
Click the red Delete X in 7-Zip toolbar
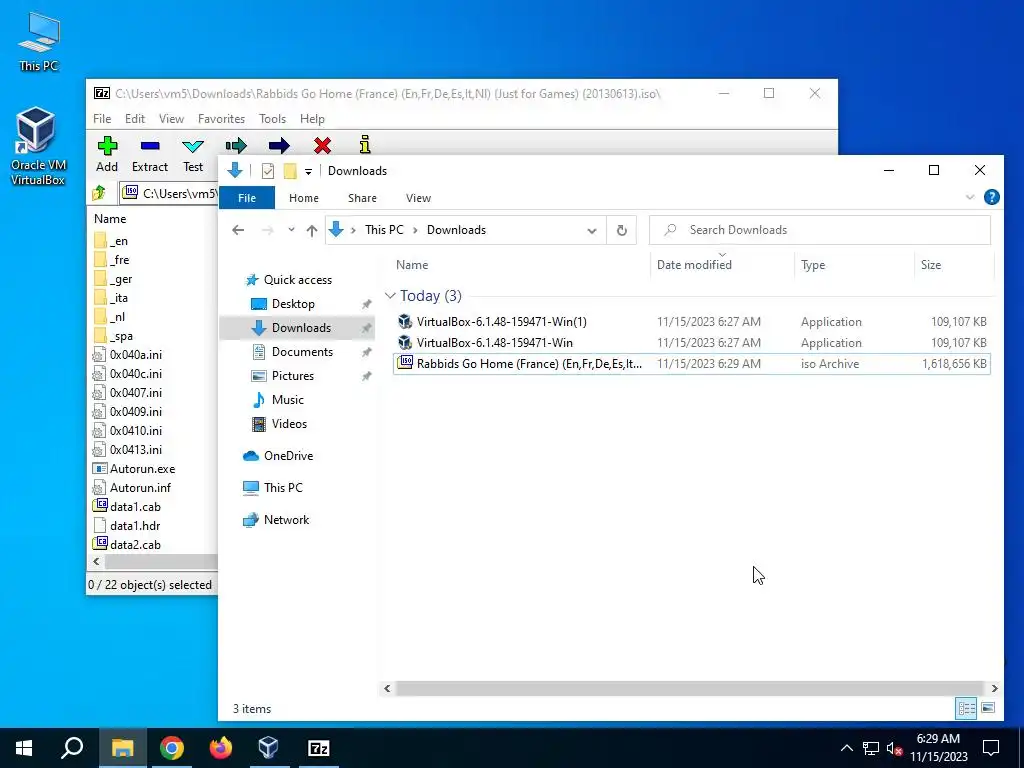click(x=322, y=145)
